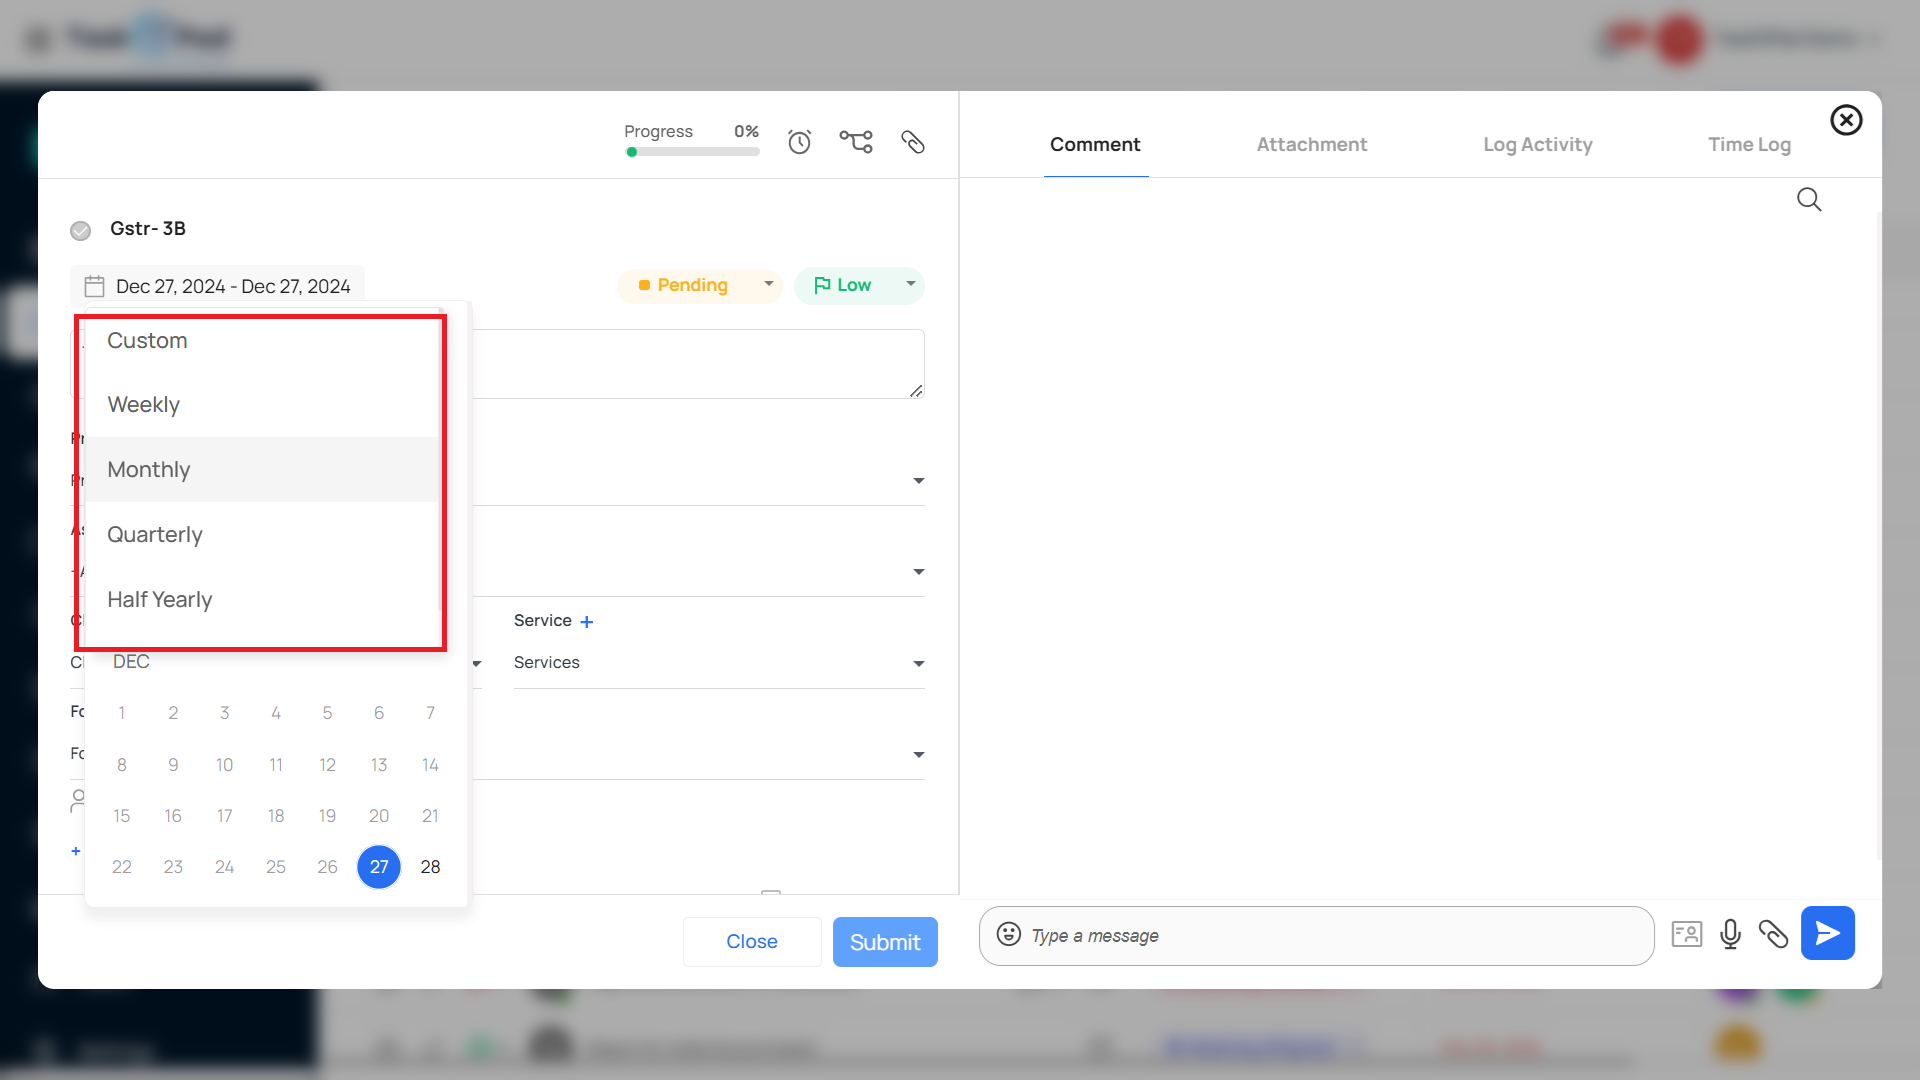Switch to the Attachment tab

pyautogui.click(x=1311, y=145)
